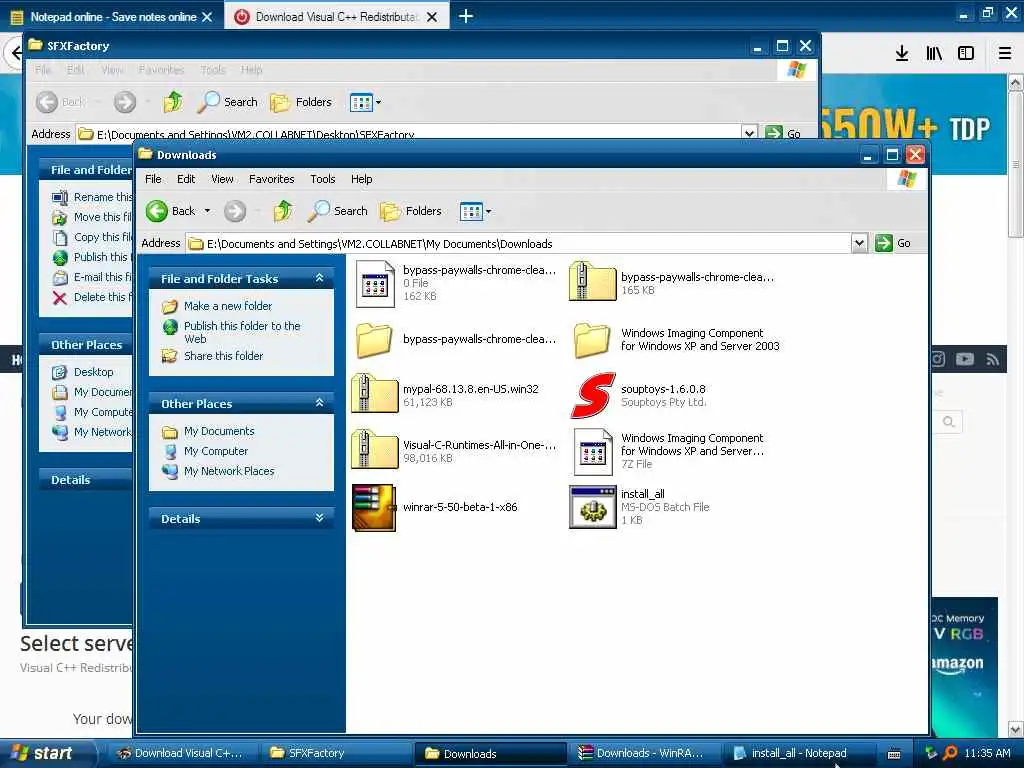The width and height of the screenshot is (1024, 768).
Task: Open browser downloads arrow icon
Action: tap(902, 54)
